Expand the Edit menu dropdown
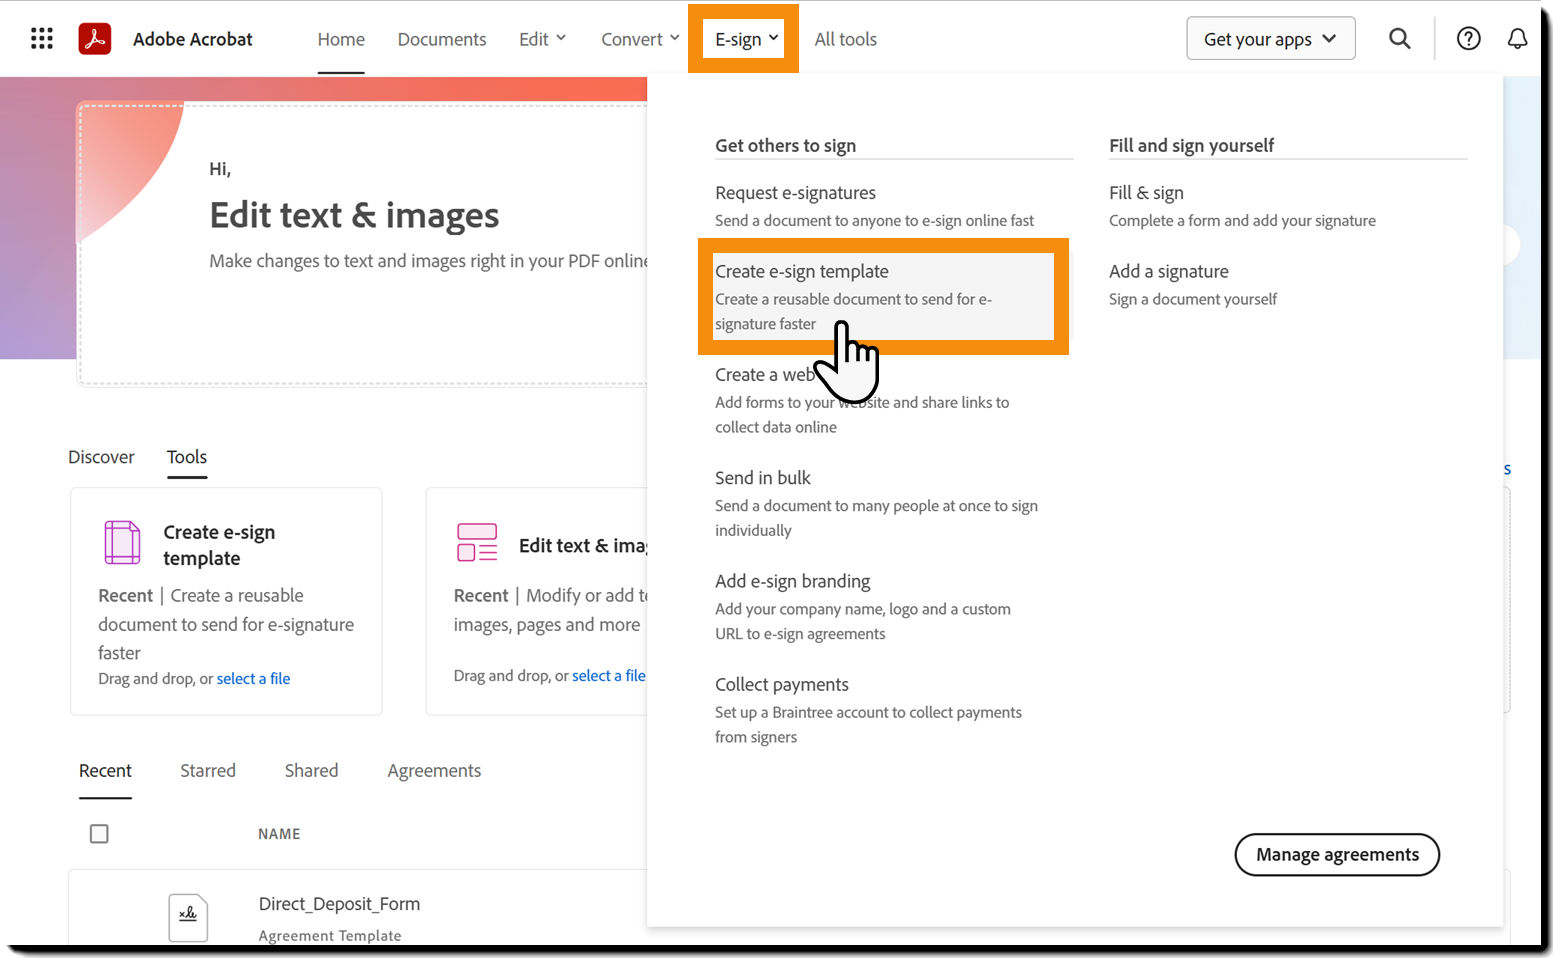Image resolution: width=1553 pixels, height=958 pixels. [542, 39]
